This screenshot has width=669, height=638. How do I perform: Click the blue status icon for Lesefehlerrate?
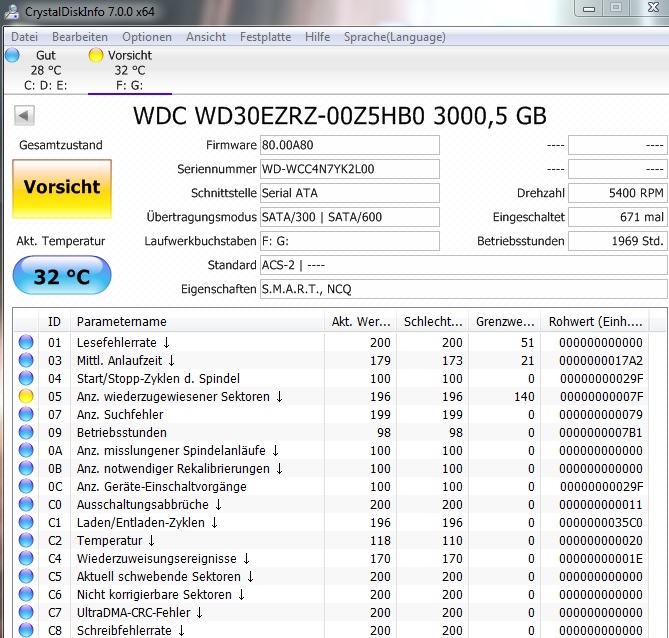point(26,342)
